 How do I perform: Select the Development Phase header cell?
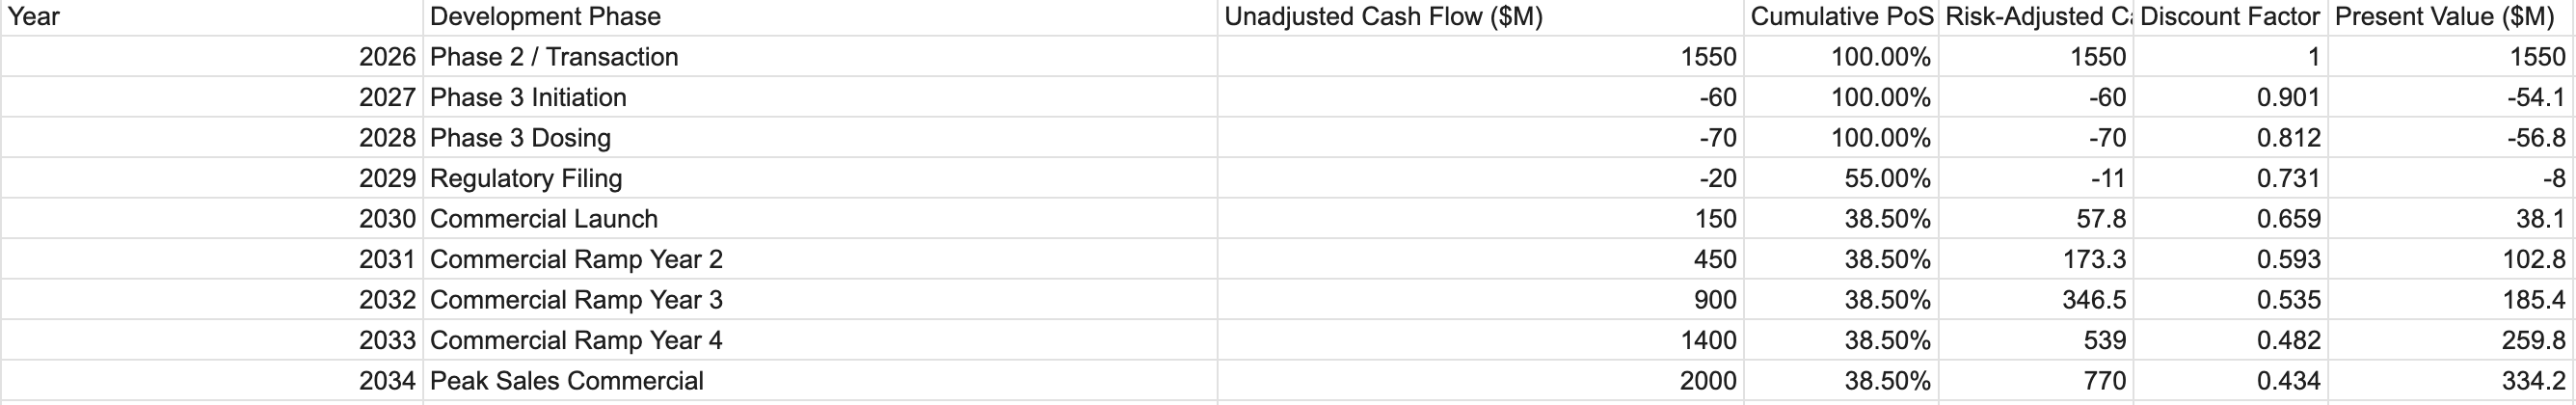tap(819, 17)
